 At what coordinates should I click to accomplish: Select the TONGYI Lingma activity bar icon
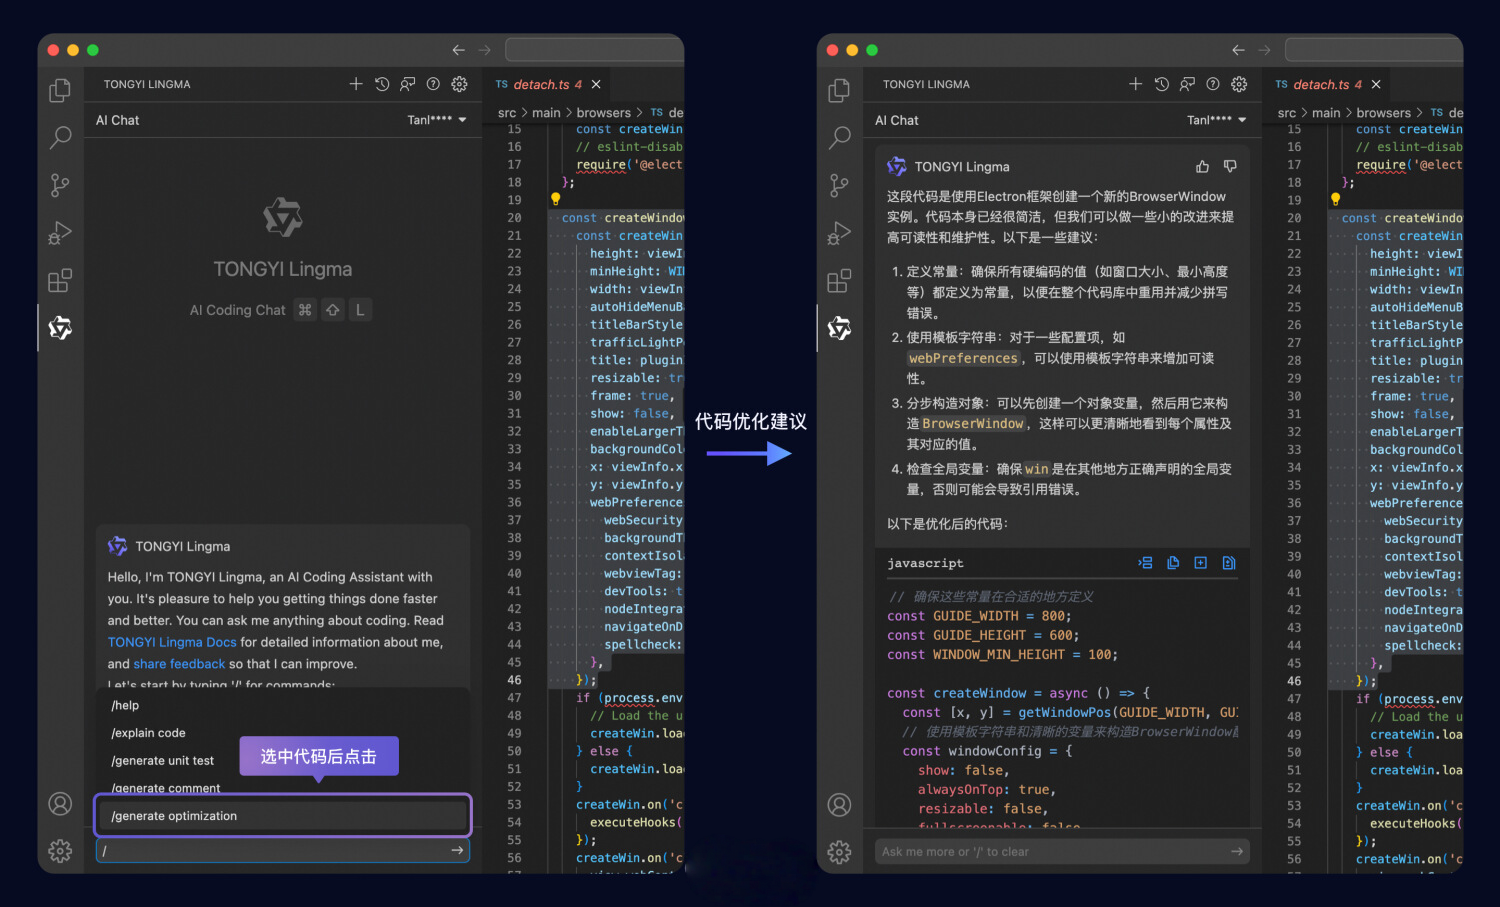(x=60, y=328)
